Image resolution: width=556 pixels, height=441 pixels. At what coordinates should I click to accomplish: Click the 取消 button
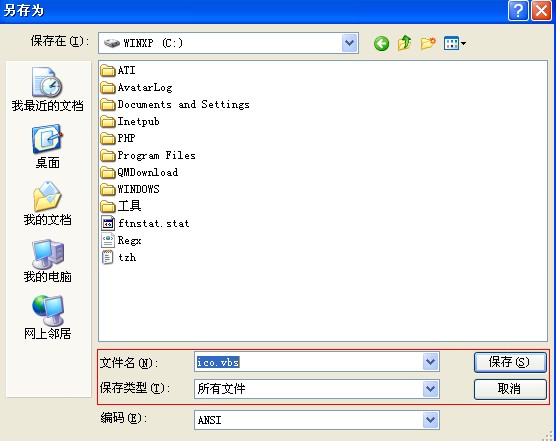click(x=510, y=389)
